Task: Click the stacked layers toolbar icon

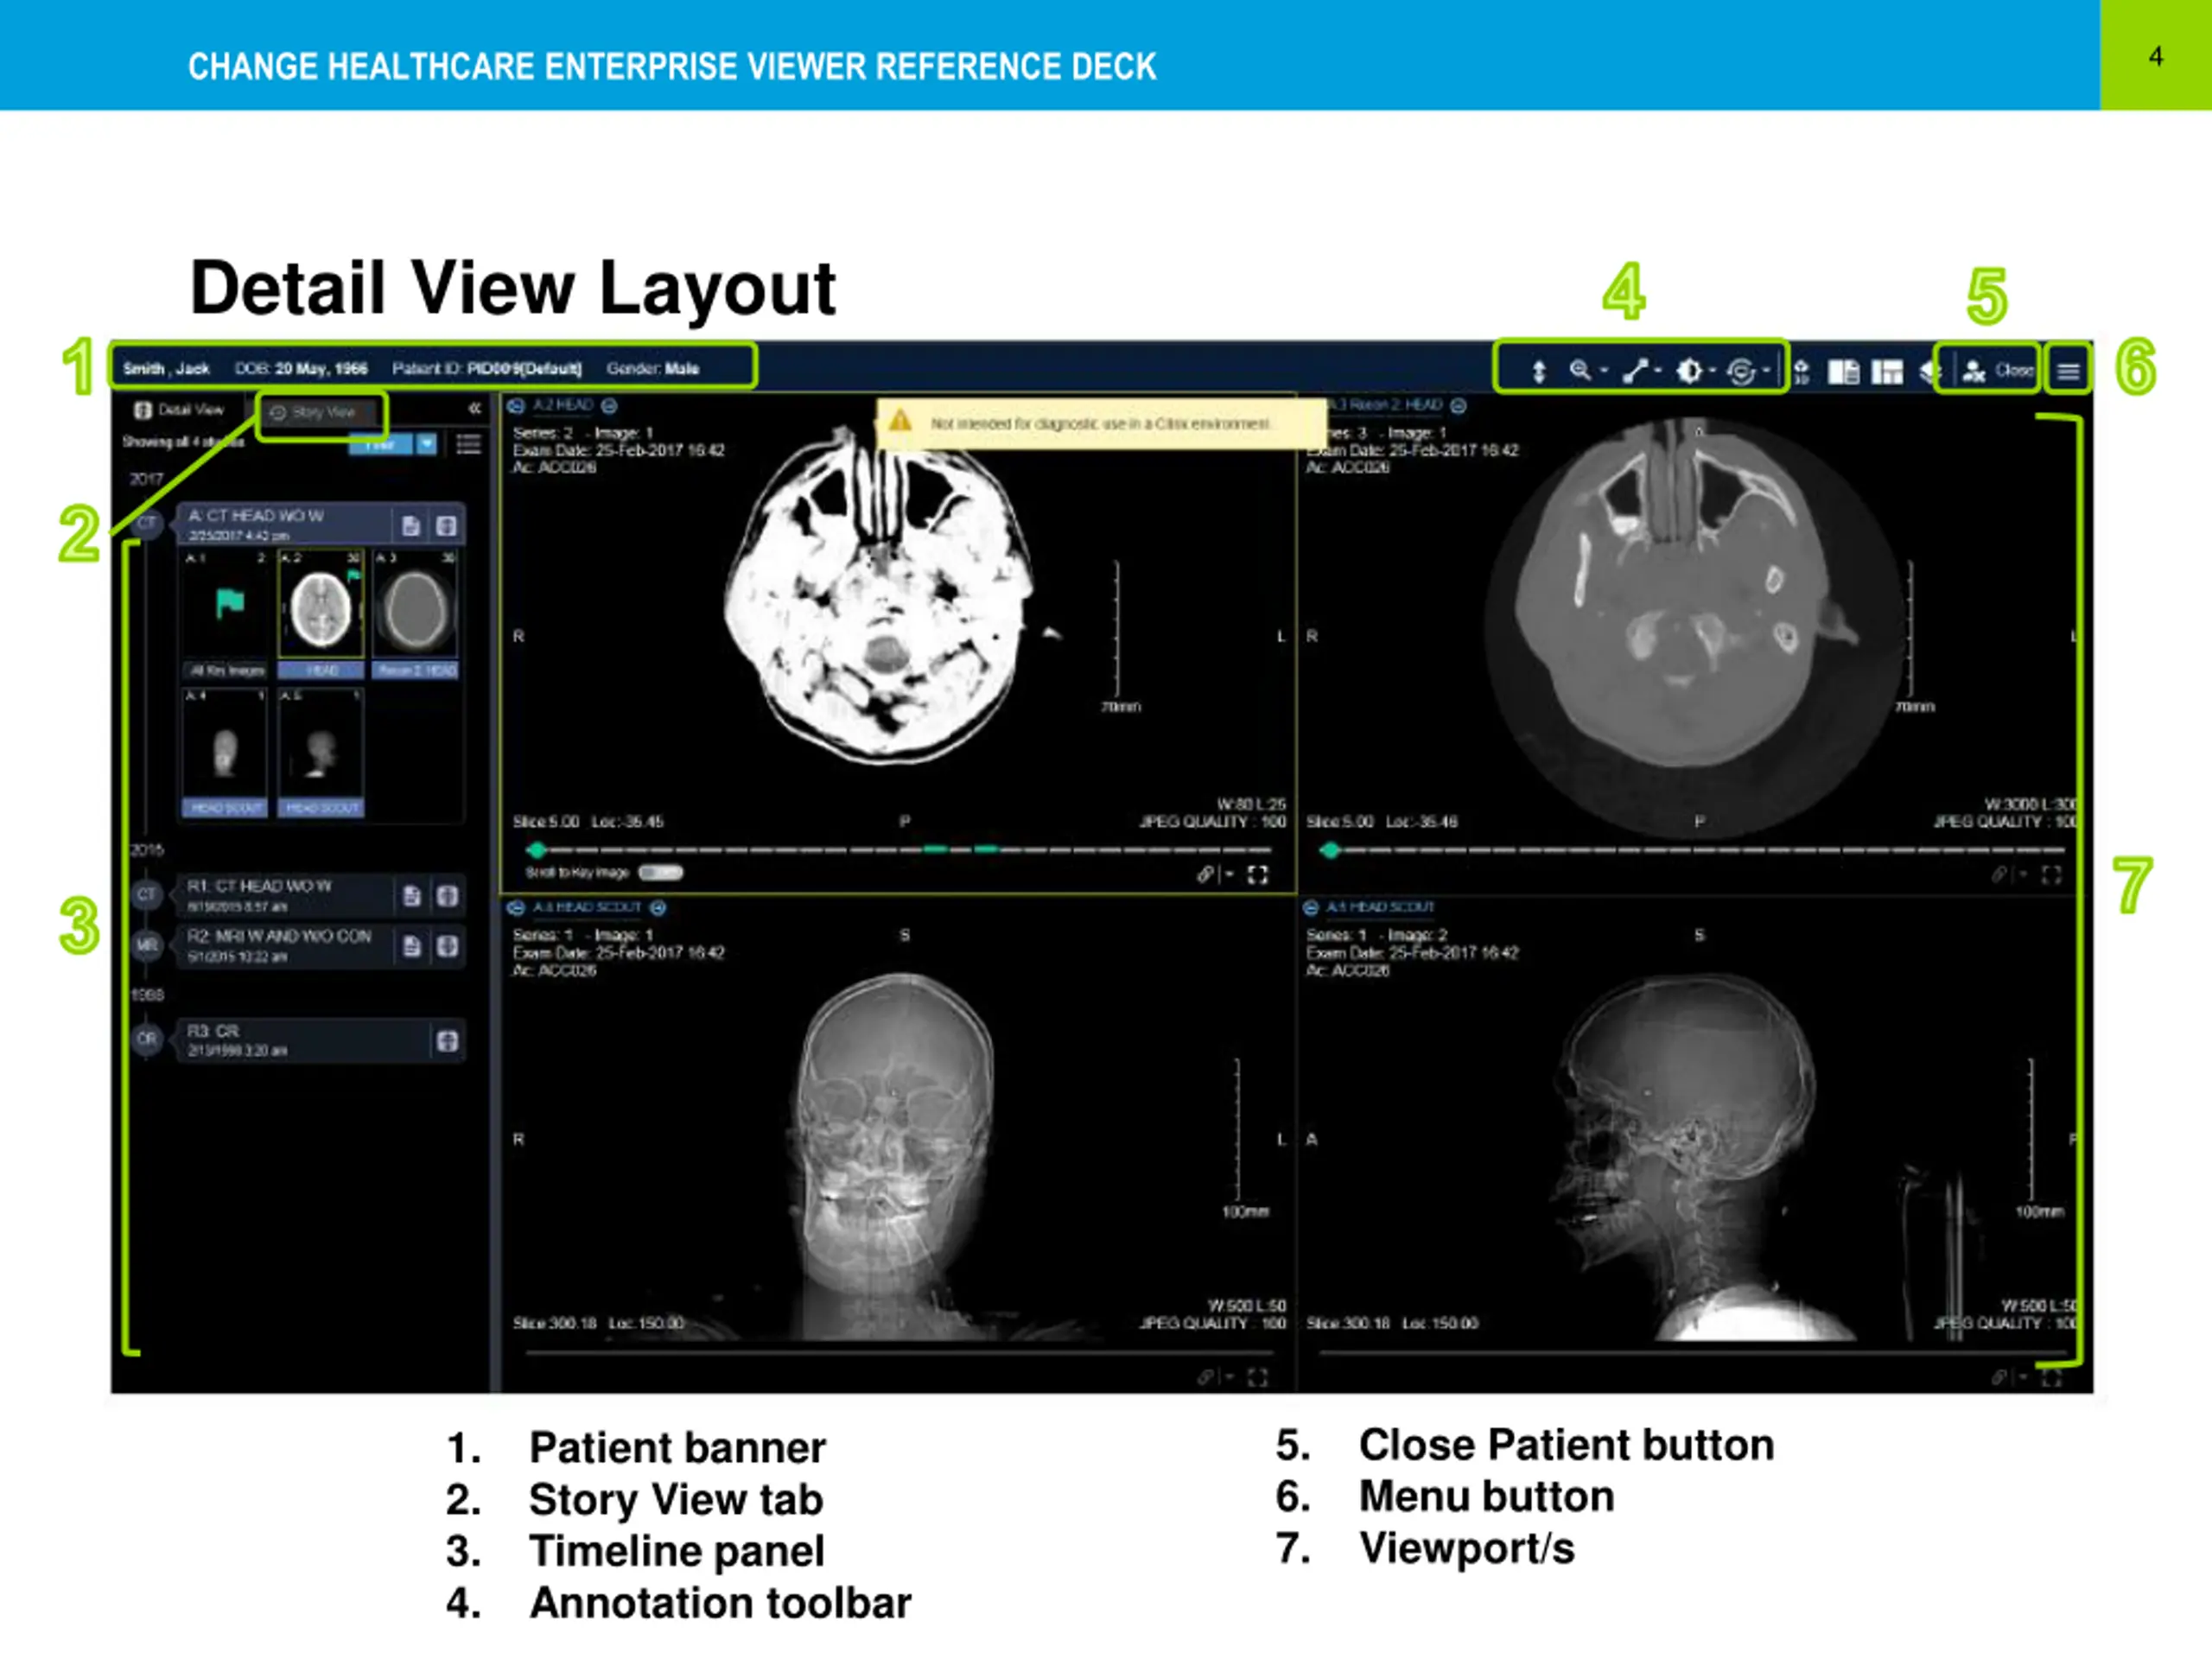Action: [x=1930, y=372]
